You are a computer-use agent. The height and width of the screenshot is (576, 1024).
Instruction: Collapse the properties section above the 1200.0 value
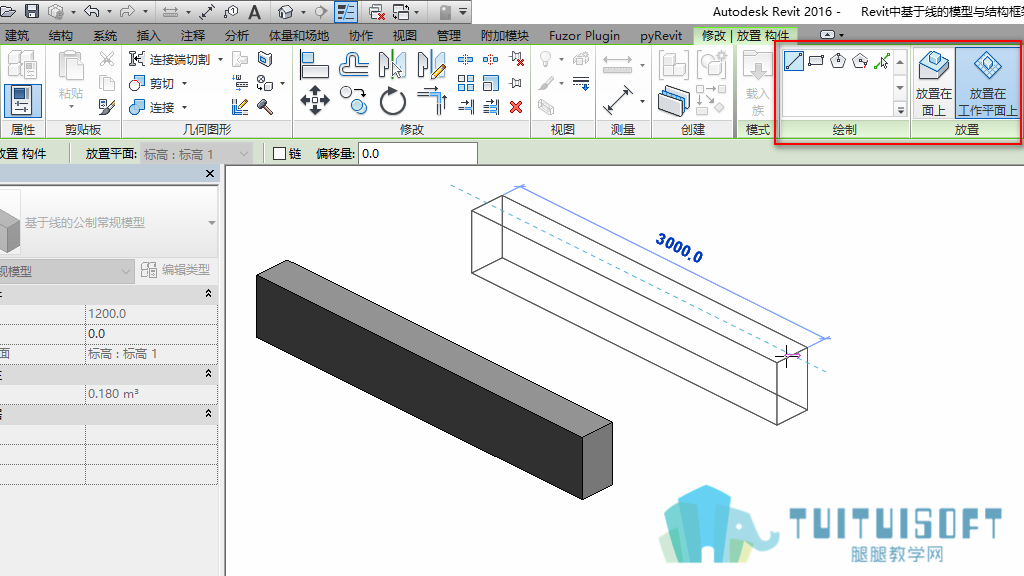pyautogui.click(x=208, y=294)
